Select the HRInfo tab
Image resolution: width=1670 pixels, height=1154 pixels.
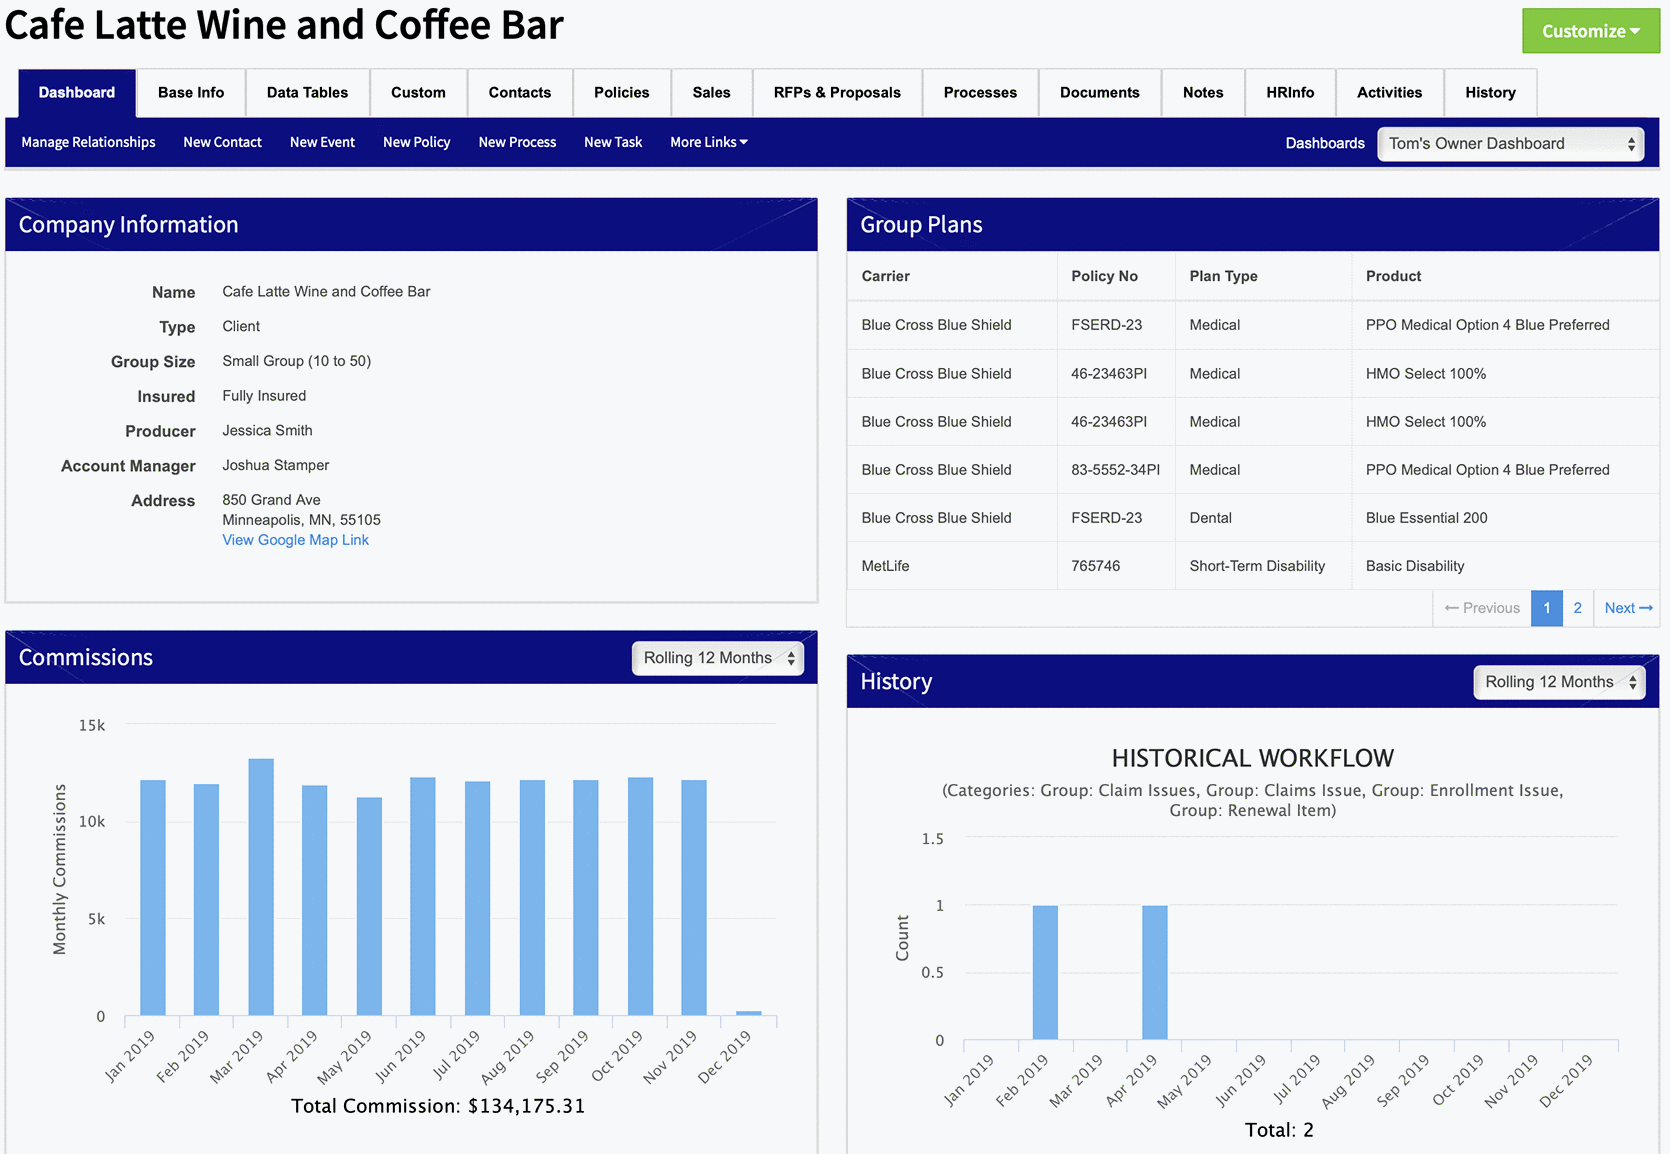coord(1289,92)
